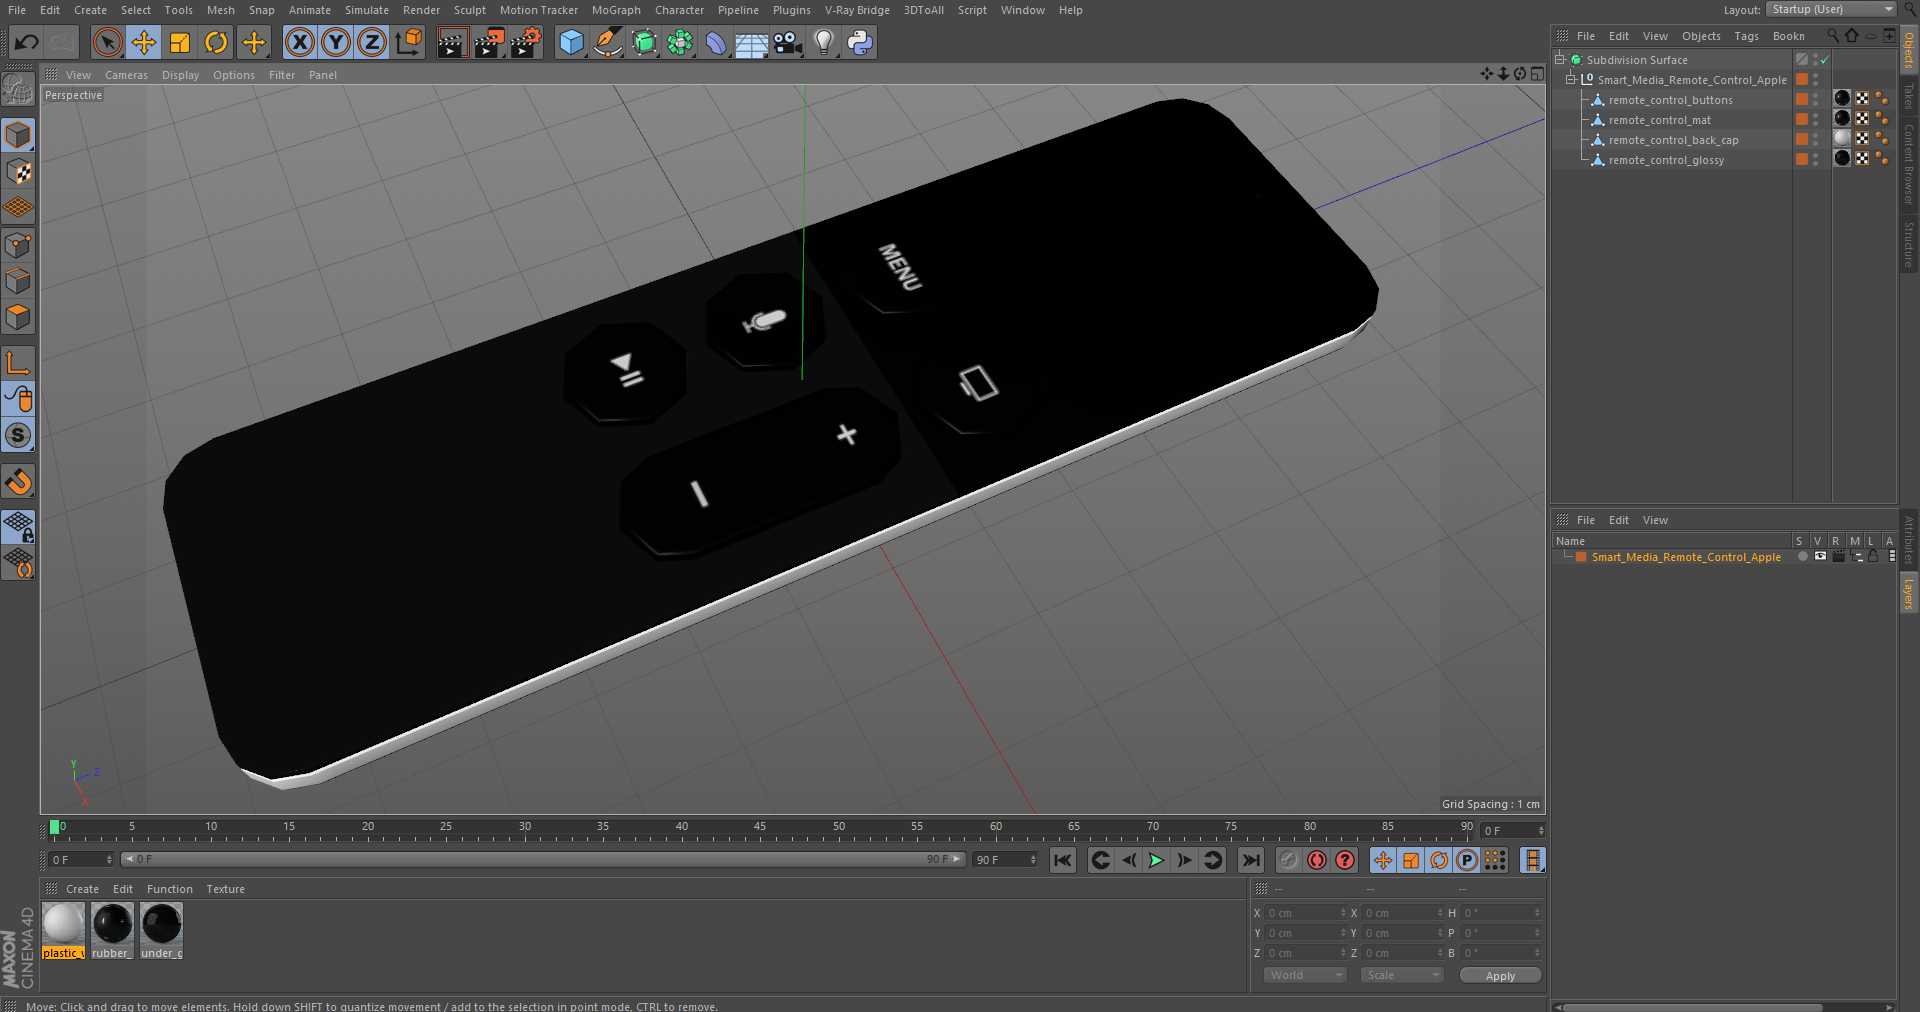Toggle X axis lock

pyautogui.click(x=299, y=42)
